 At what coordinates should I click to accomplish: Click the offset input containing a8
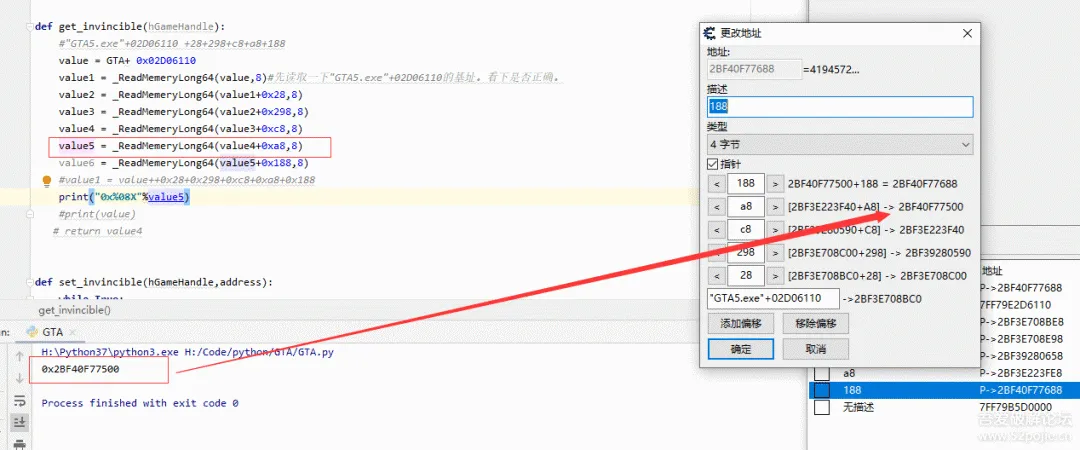[745, 207]
